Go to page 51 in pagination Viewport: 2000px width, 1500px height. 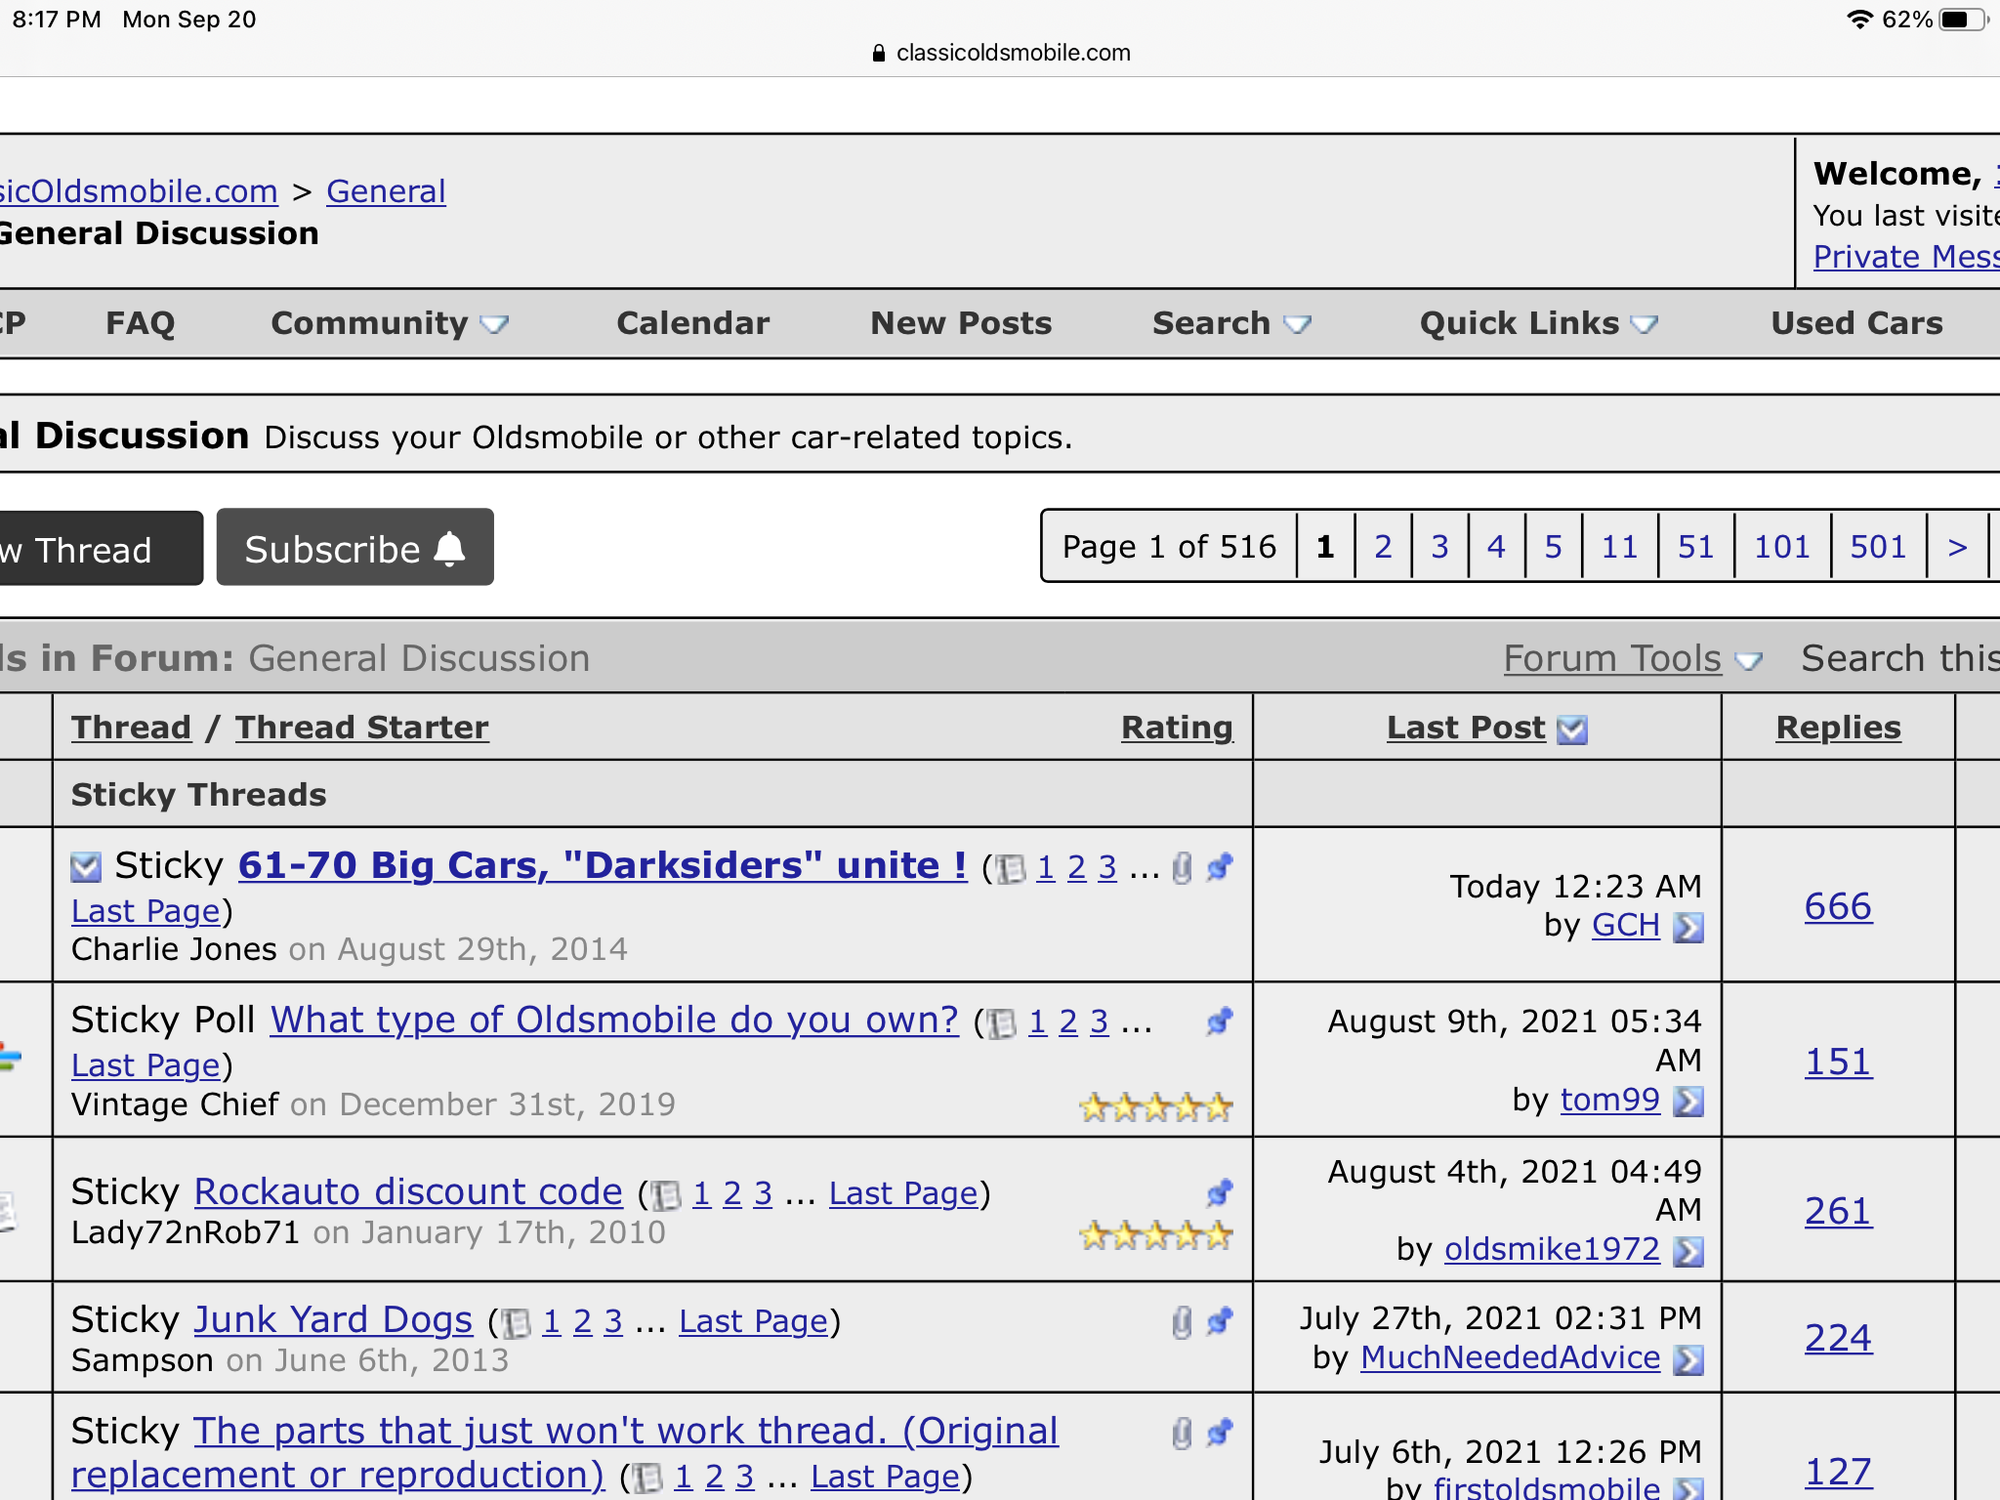(x=1695, y=546)
